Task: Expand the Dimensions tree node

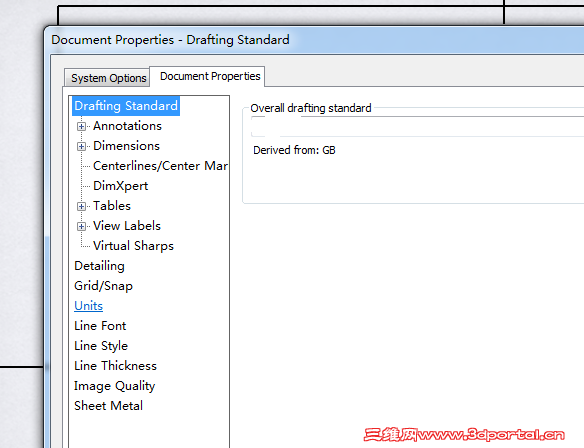Action: click(81, 146)
